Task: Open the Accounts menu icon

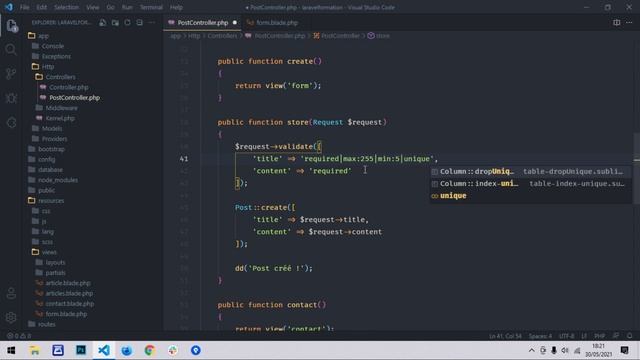Action: pos(11,293)
